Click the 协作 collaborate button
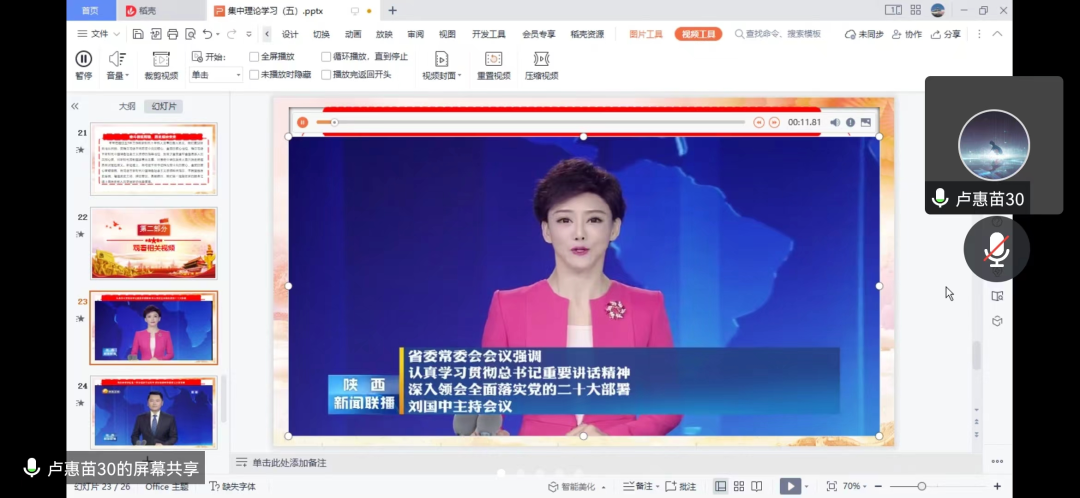 pyautogui.click(x=907, y=34)
